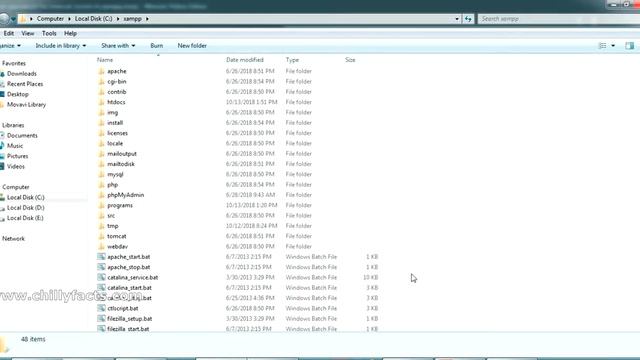Click the change view icon
The height and width of the screenshot is (360, 640).
[602, 46]
